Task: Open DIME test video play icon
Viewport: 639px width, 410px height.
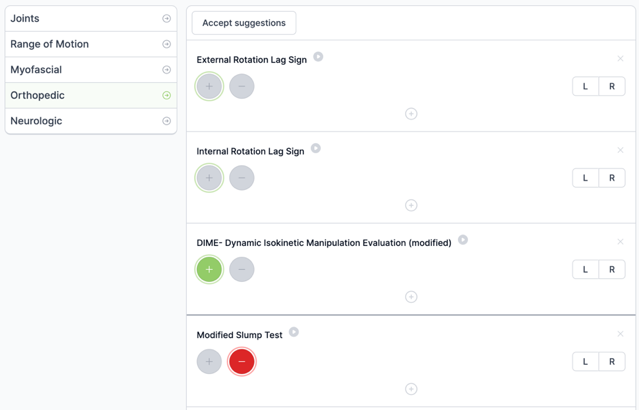Action: pos(463,240)
